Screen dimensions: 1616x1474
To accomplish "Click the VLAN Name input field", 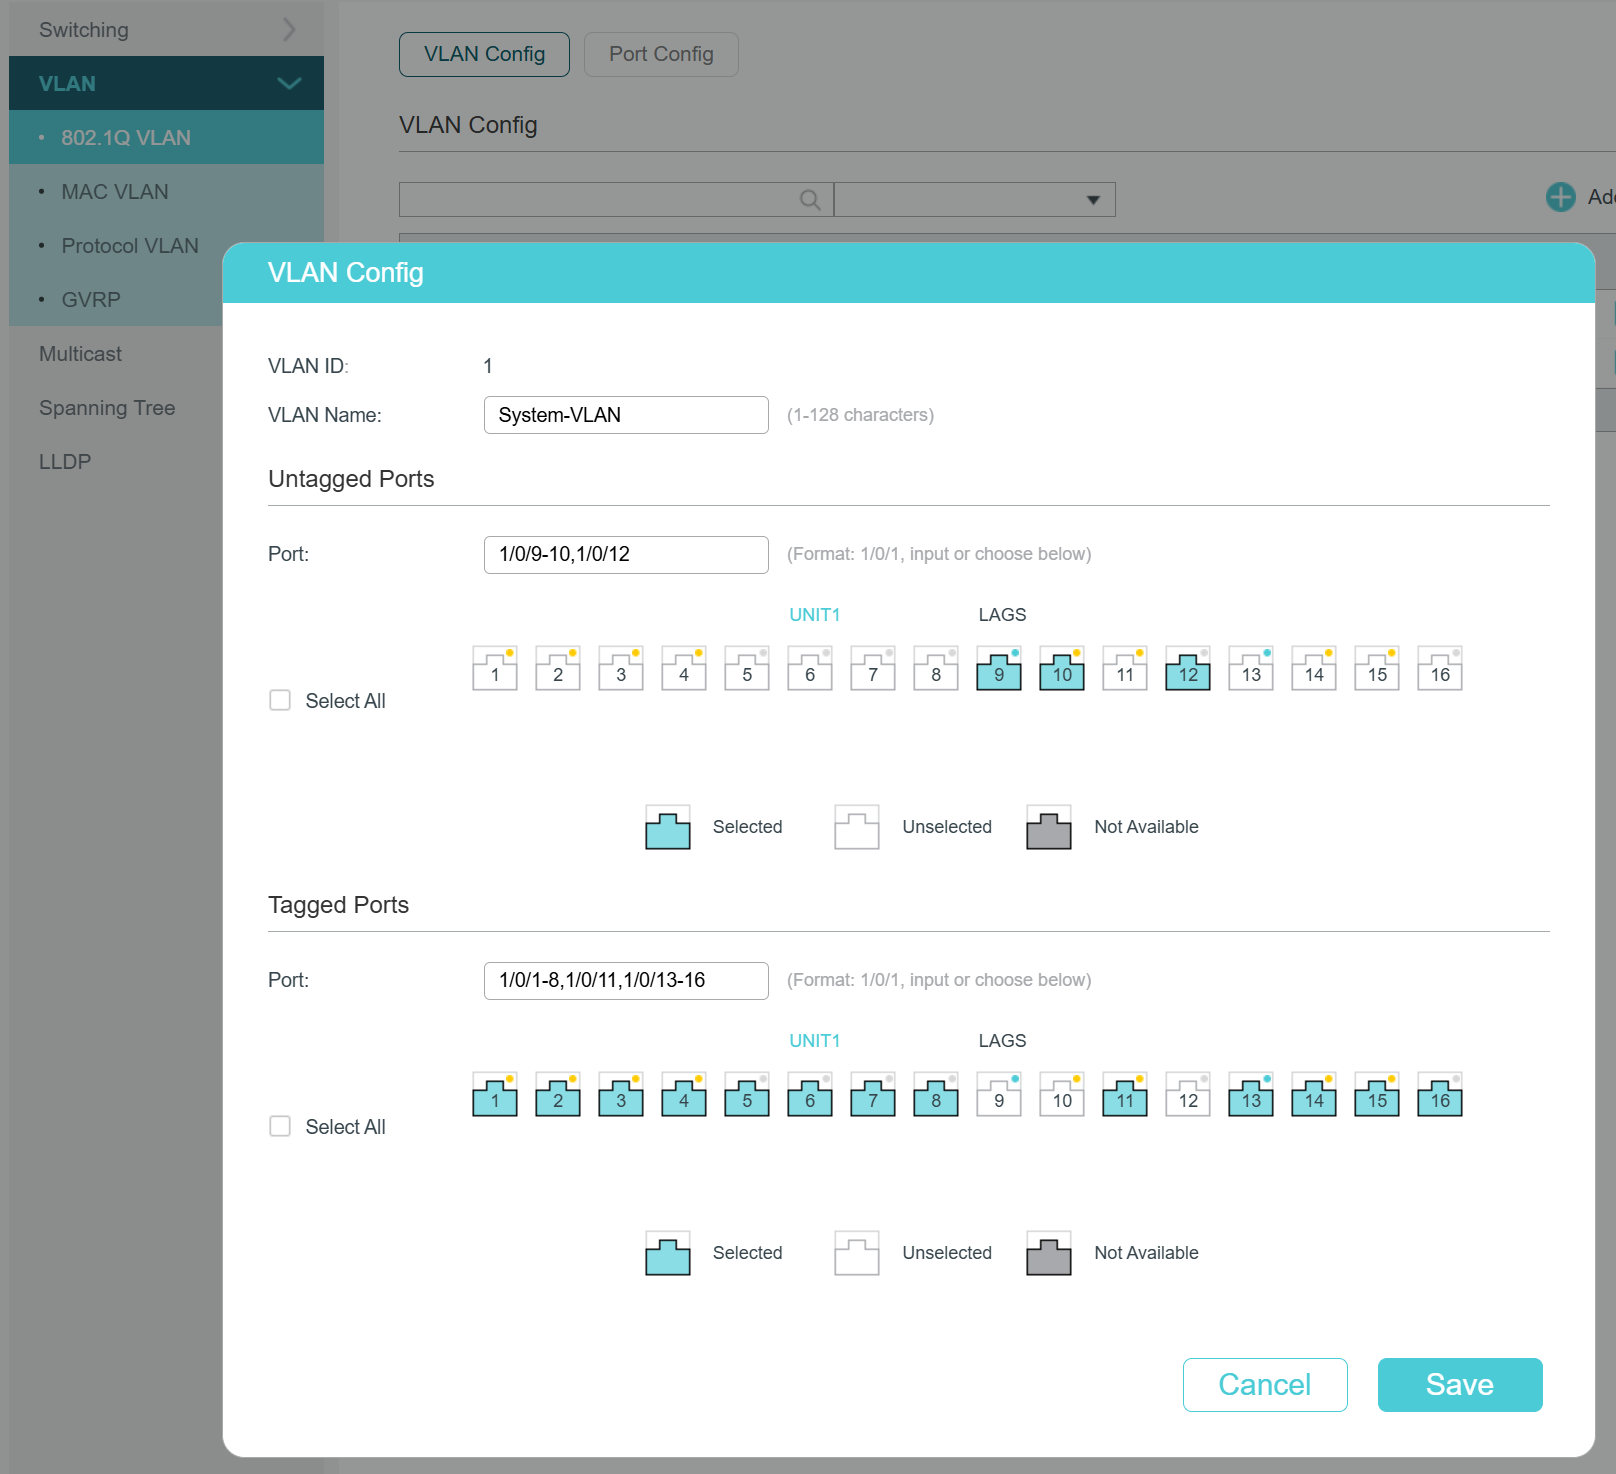I will coord(626,415).
